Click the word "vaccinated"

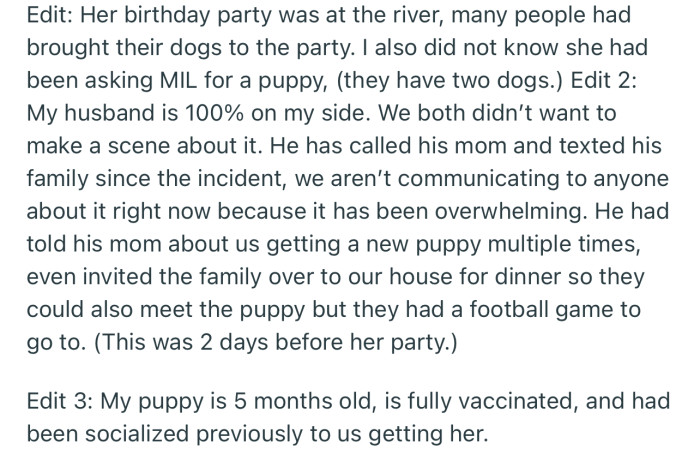[x=518, y=401]
